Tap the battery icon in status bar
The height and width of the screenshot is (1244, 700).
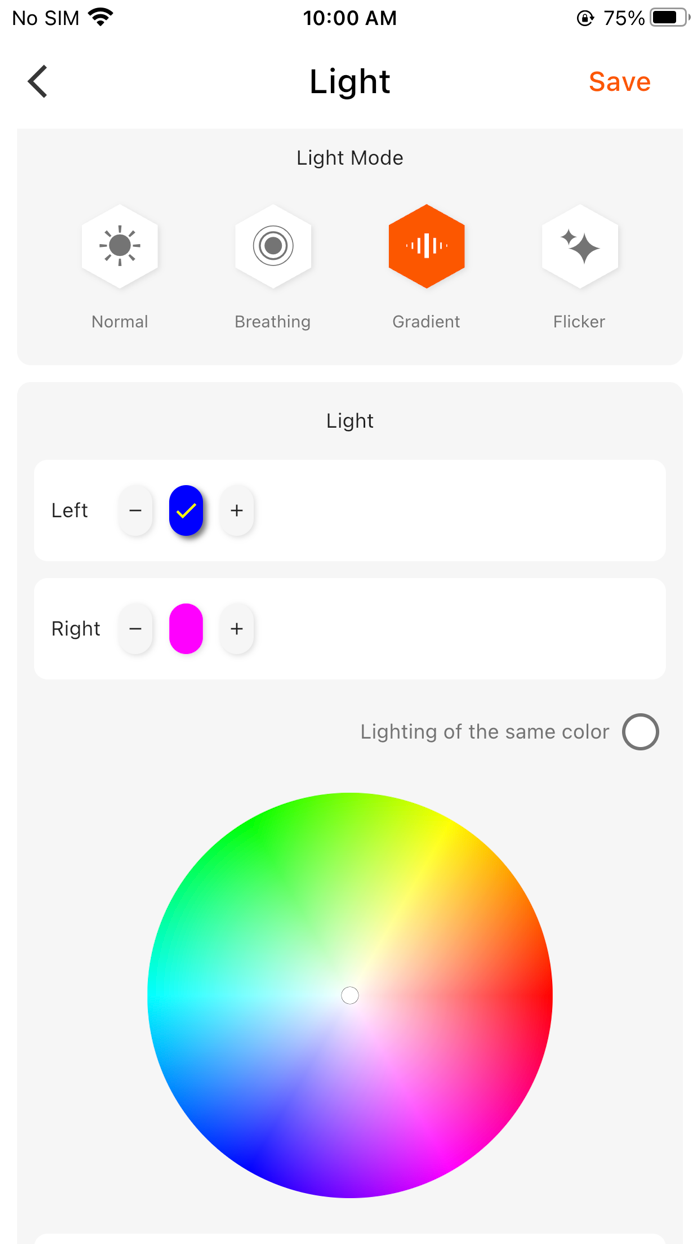(669, 18)
